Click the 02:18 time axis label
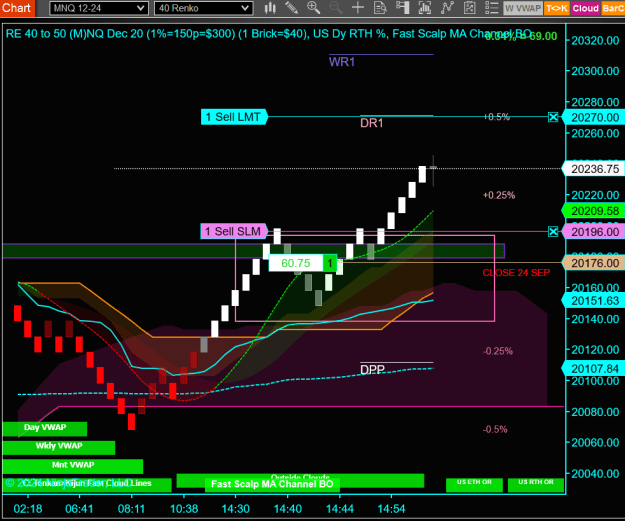Viewport: 625px width, 521px height. pyautogui.click(x=28, y=509)
